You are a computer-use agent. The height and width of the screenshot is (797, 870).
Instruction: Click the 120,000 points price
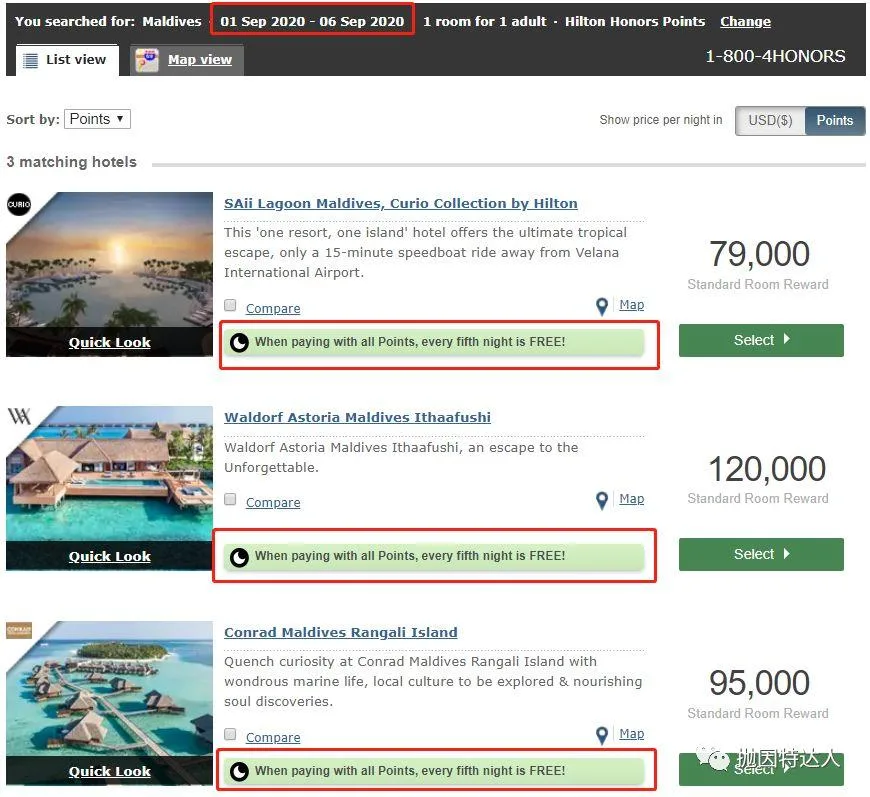(x=767, y=469)
